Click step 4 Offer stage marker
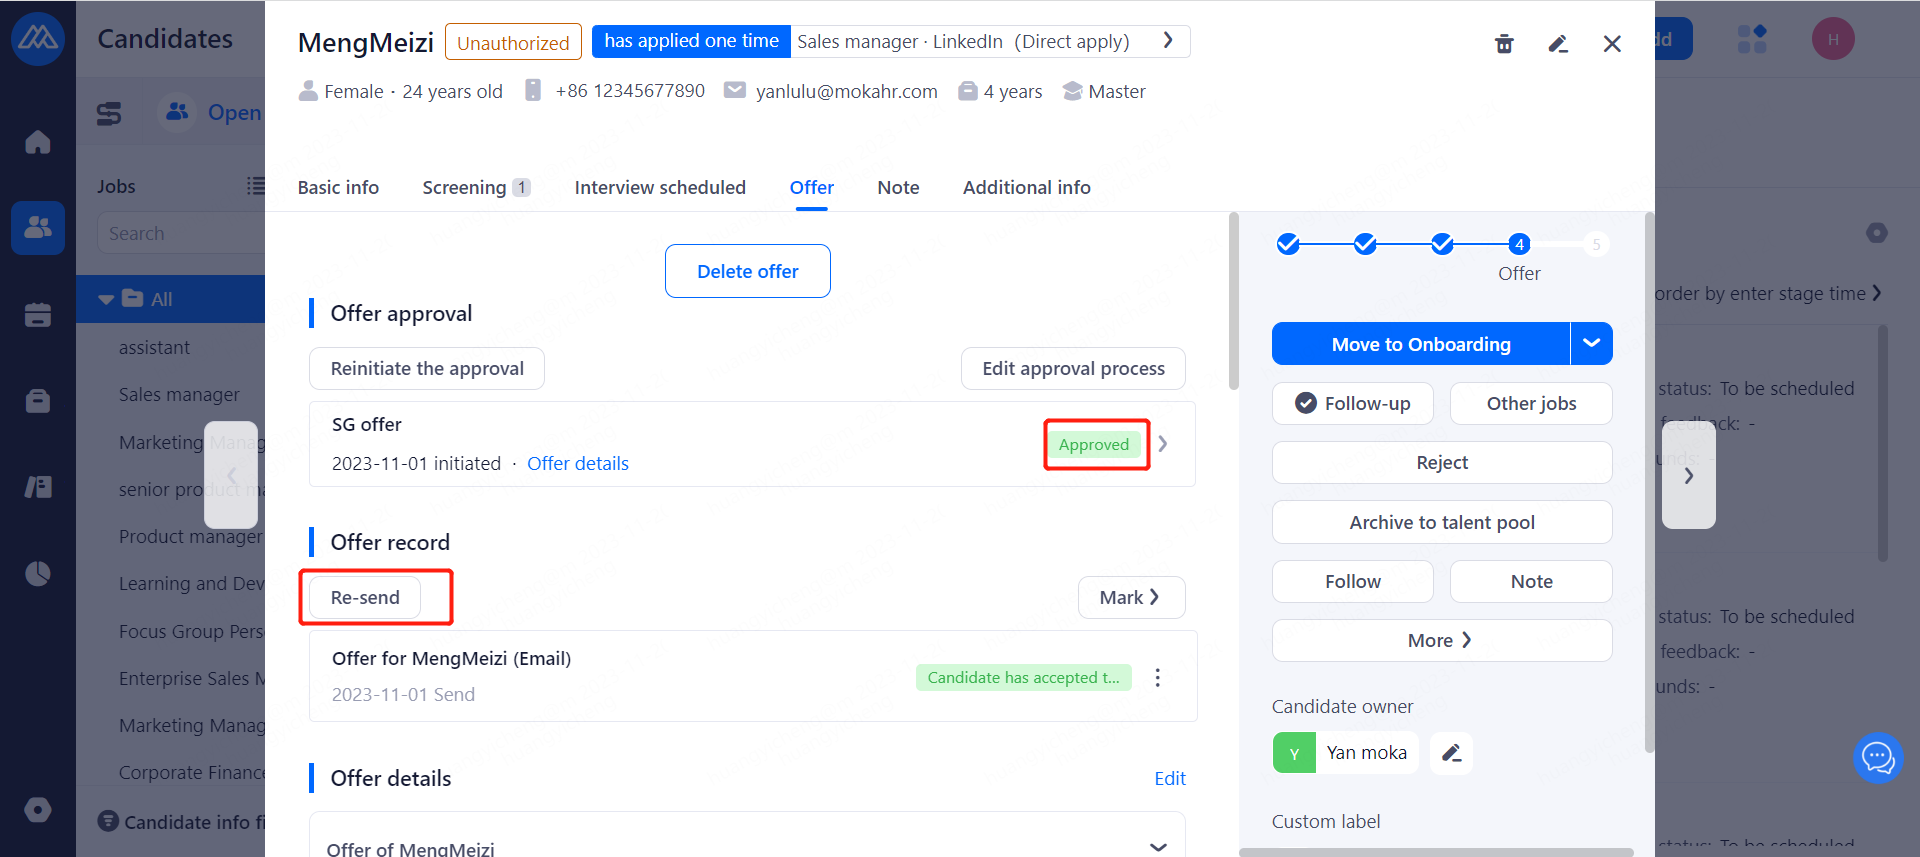Viewport: 1920px width, 857px height. [1519, 244]
